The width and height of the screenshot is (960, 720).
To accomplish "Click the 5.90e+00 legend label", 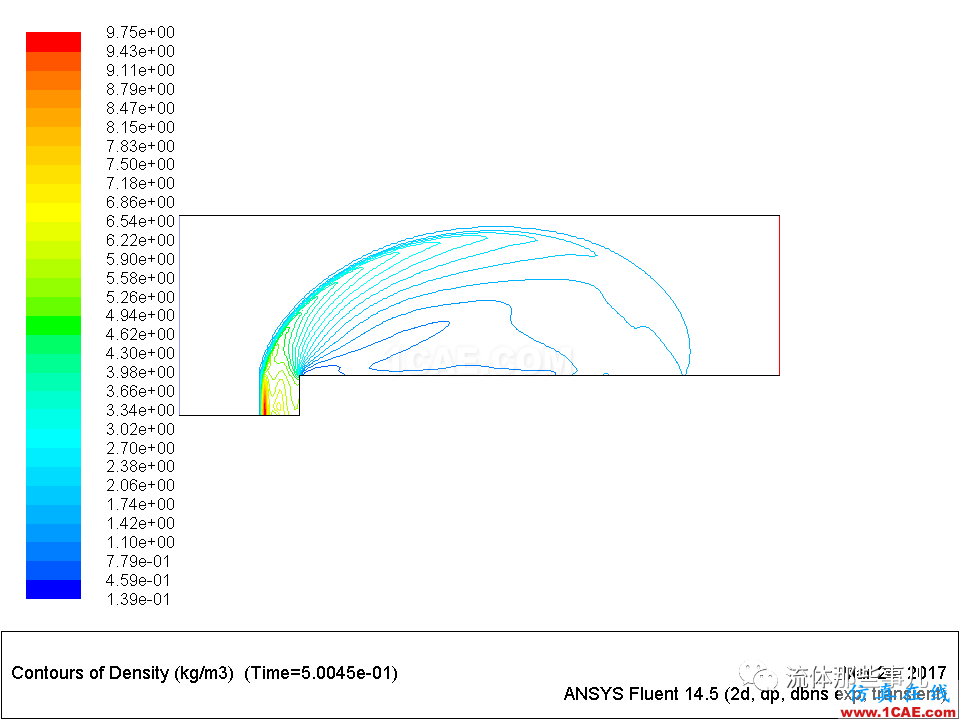I will point(140,260).
